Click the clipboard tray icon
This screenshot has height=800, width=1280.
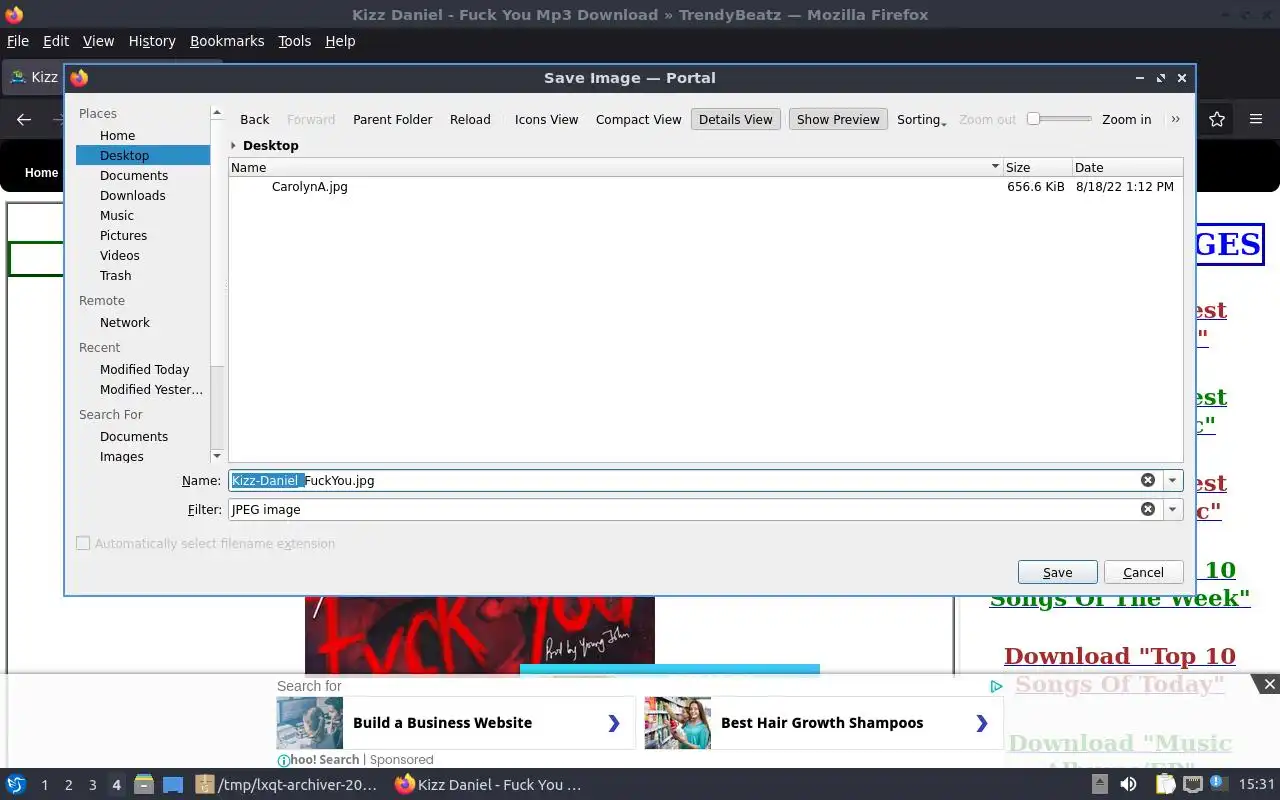click(1166, 785)
